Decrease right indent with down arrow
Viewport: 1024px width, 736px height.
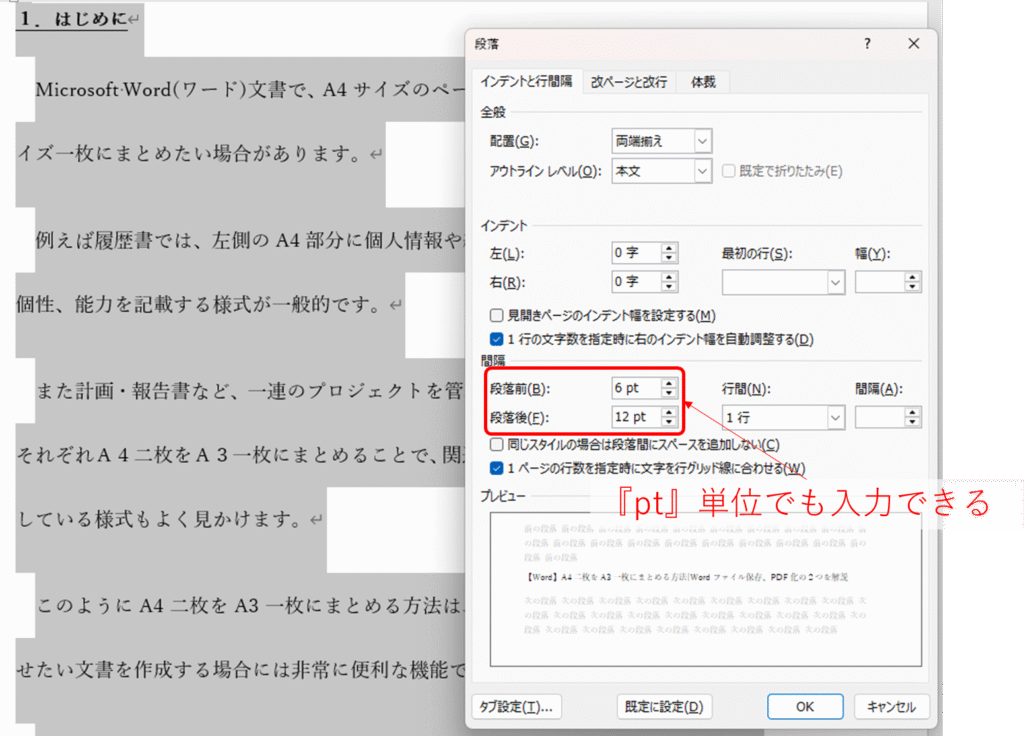tap(669, 288)
